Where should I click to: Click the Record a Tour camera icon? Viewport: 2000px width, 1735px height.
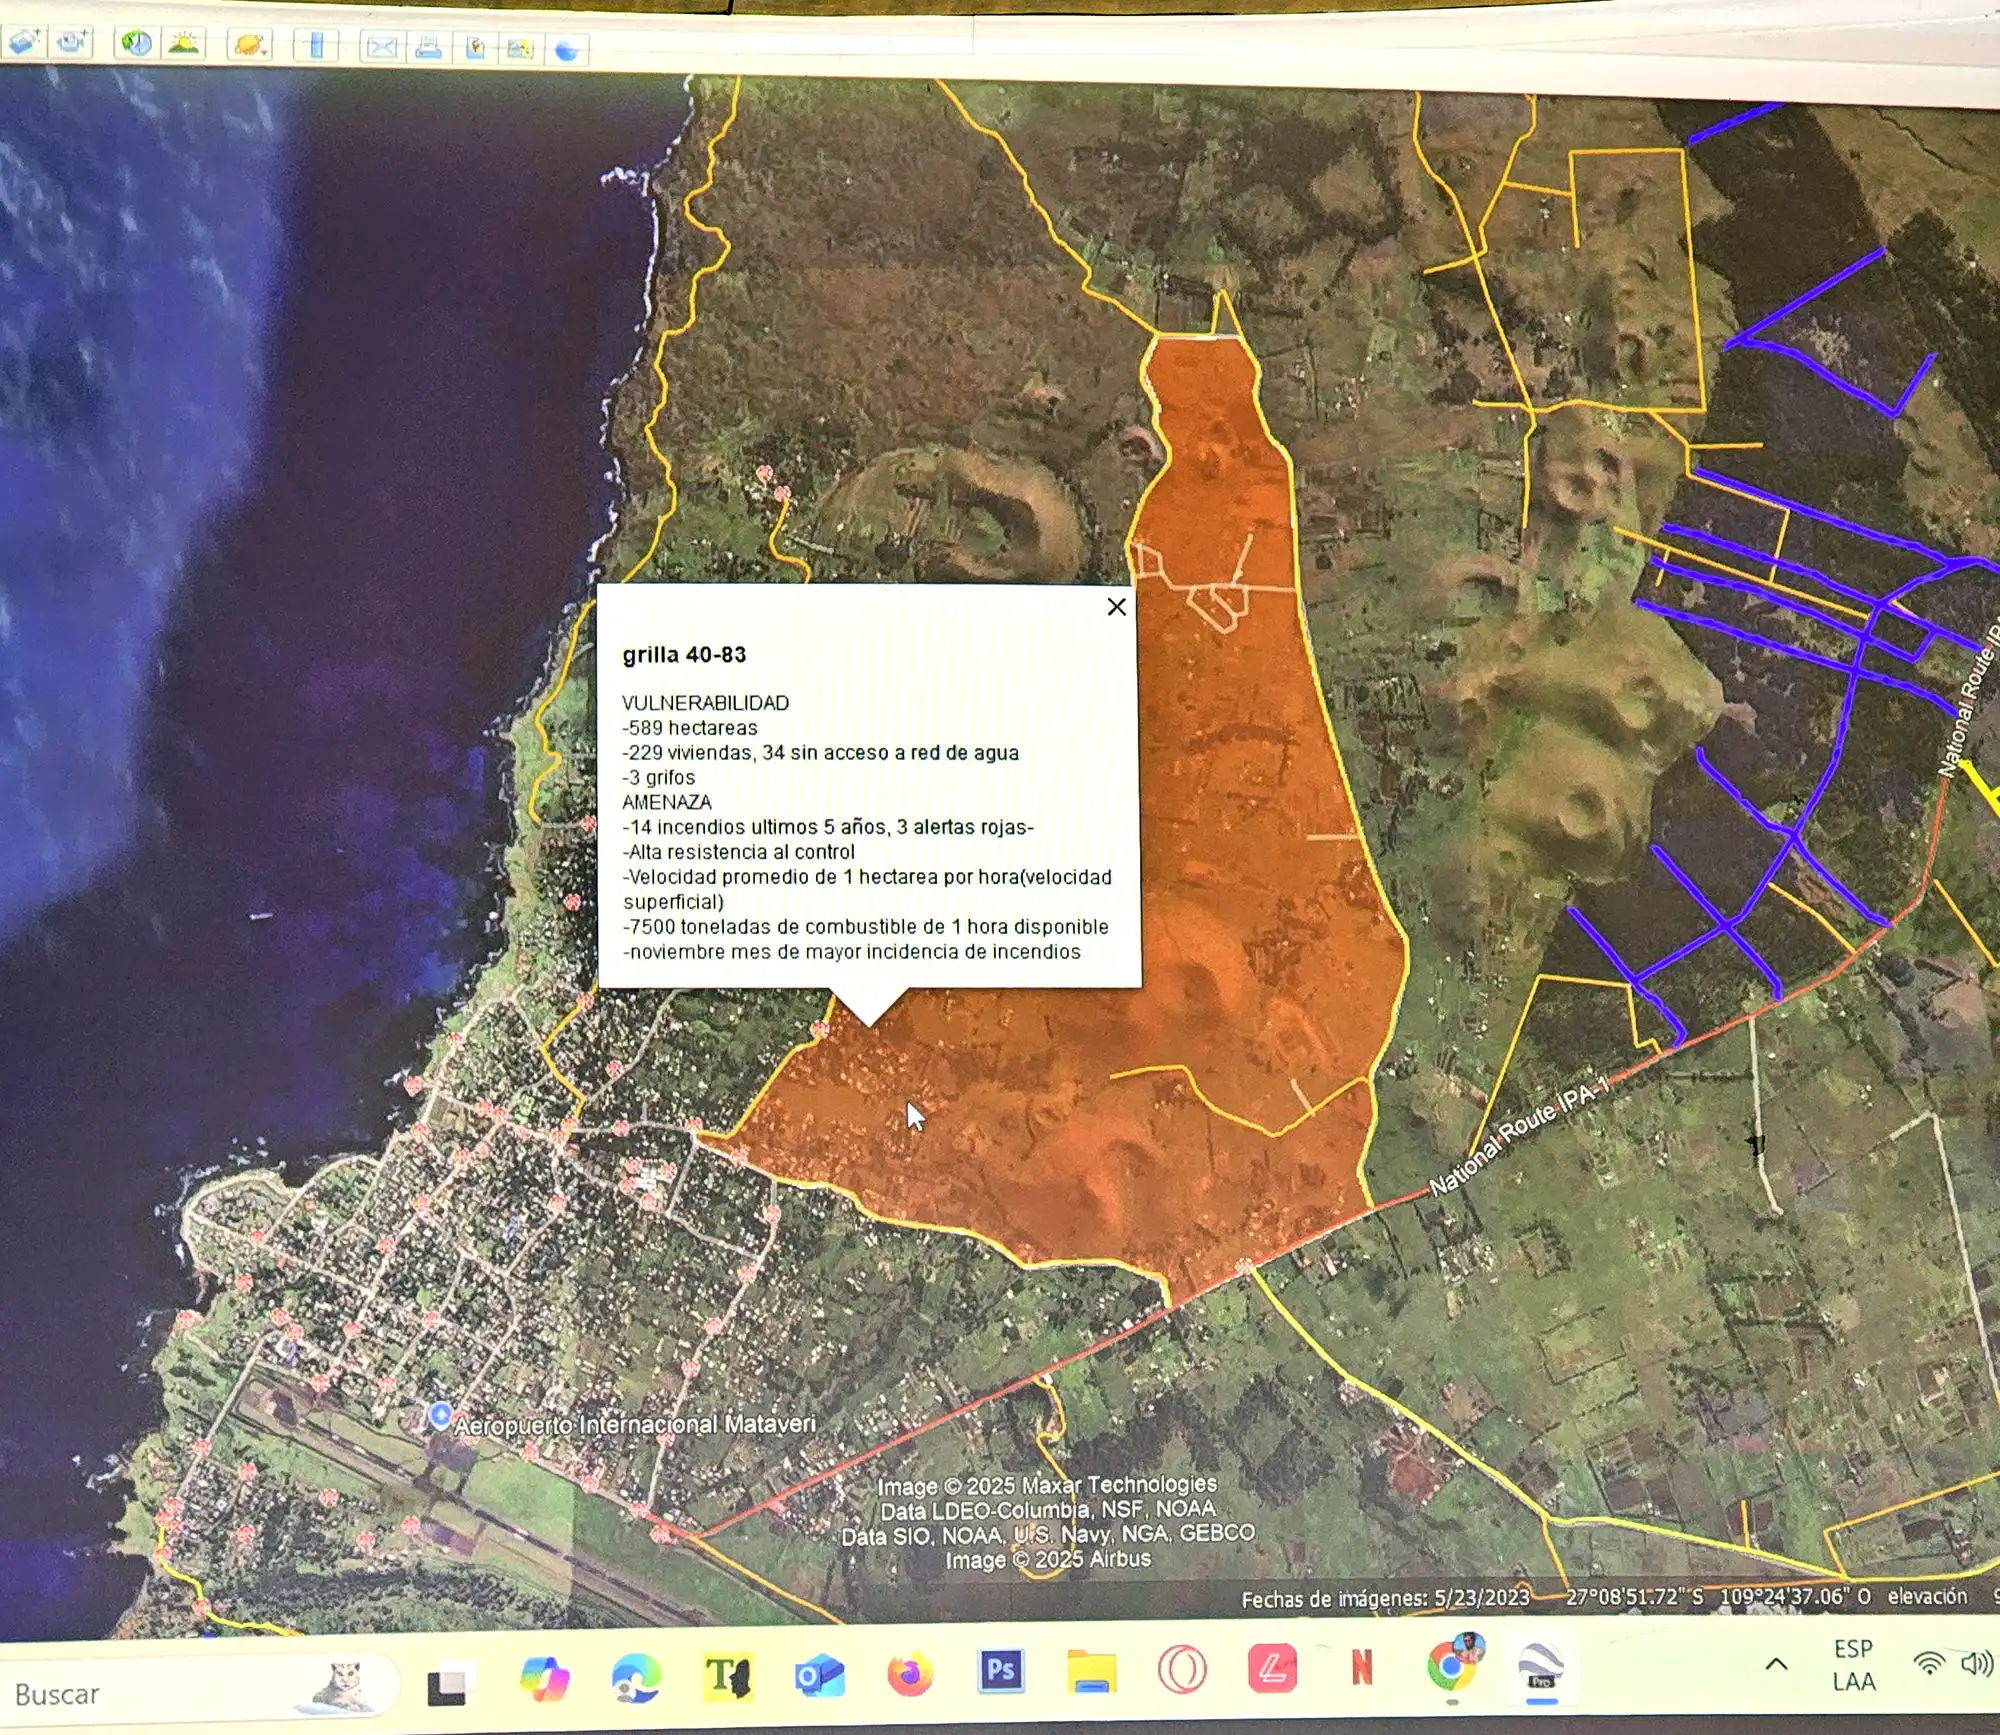click(72, 42)
